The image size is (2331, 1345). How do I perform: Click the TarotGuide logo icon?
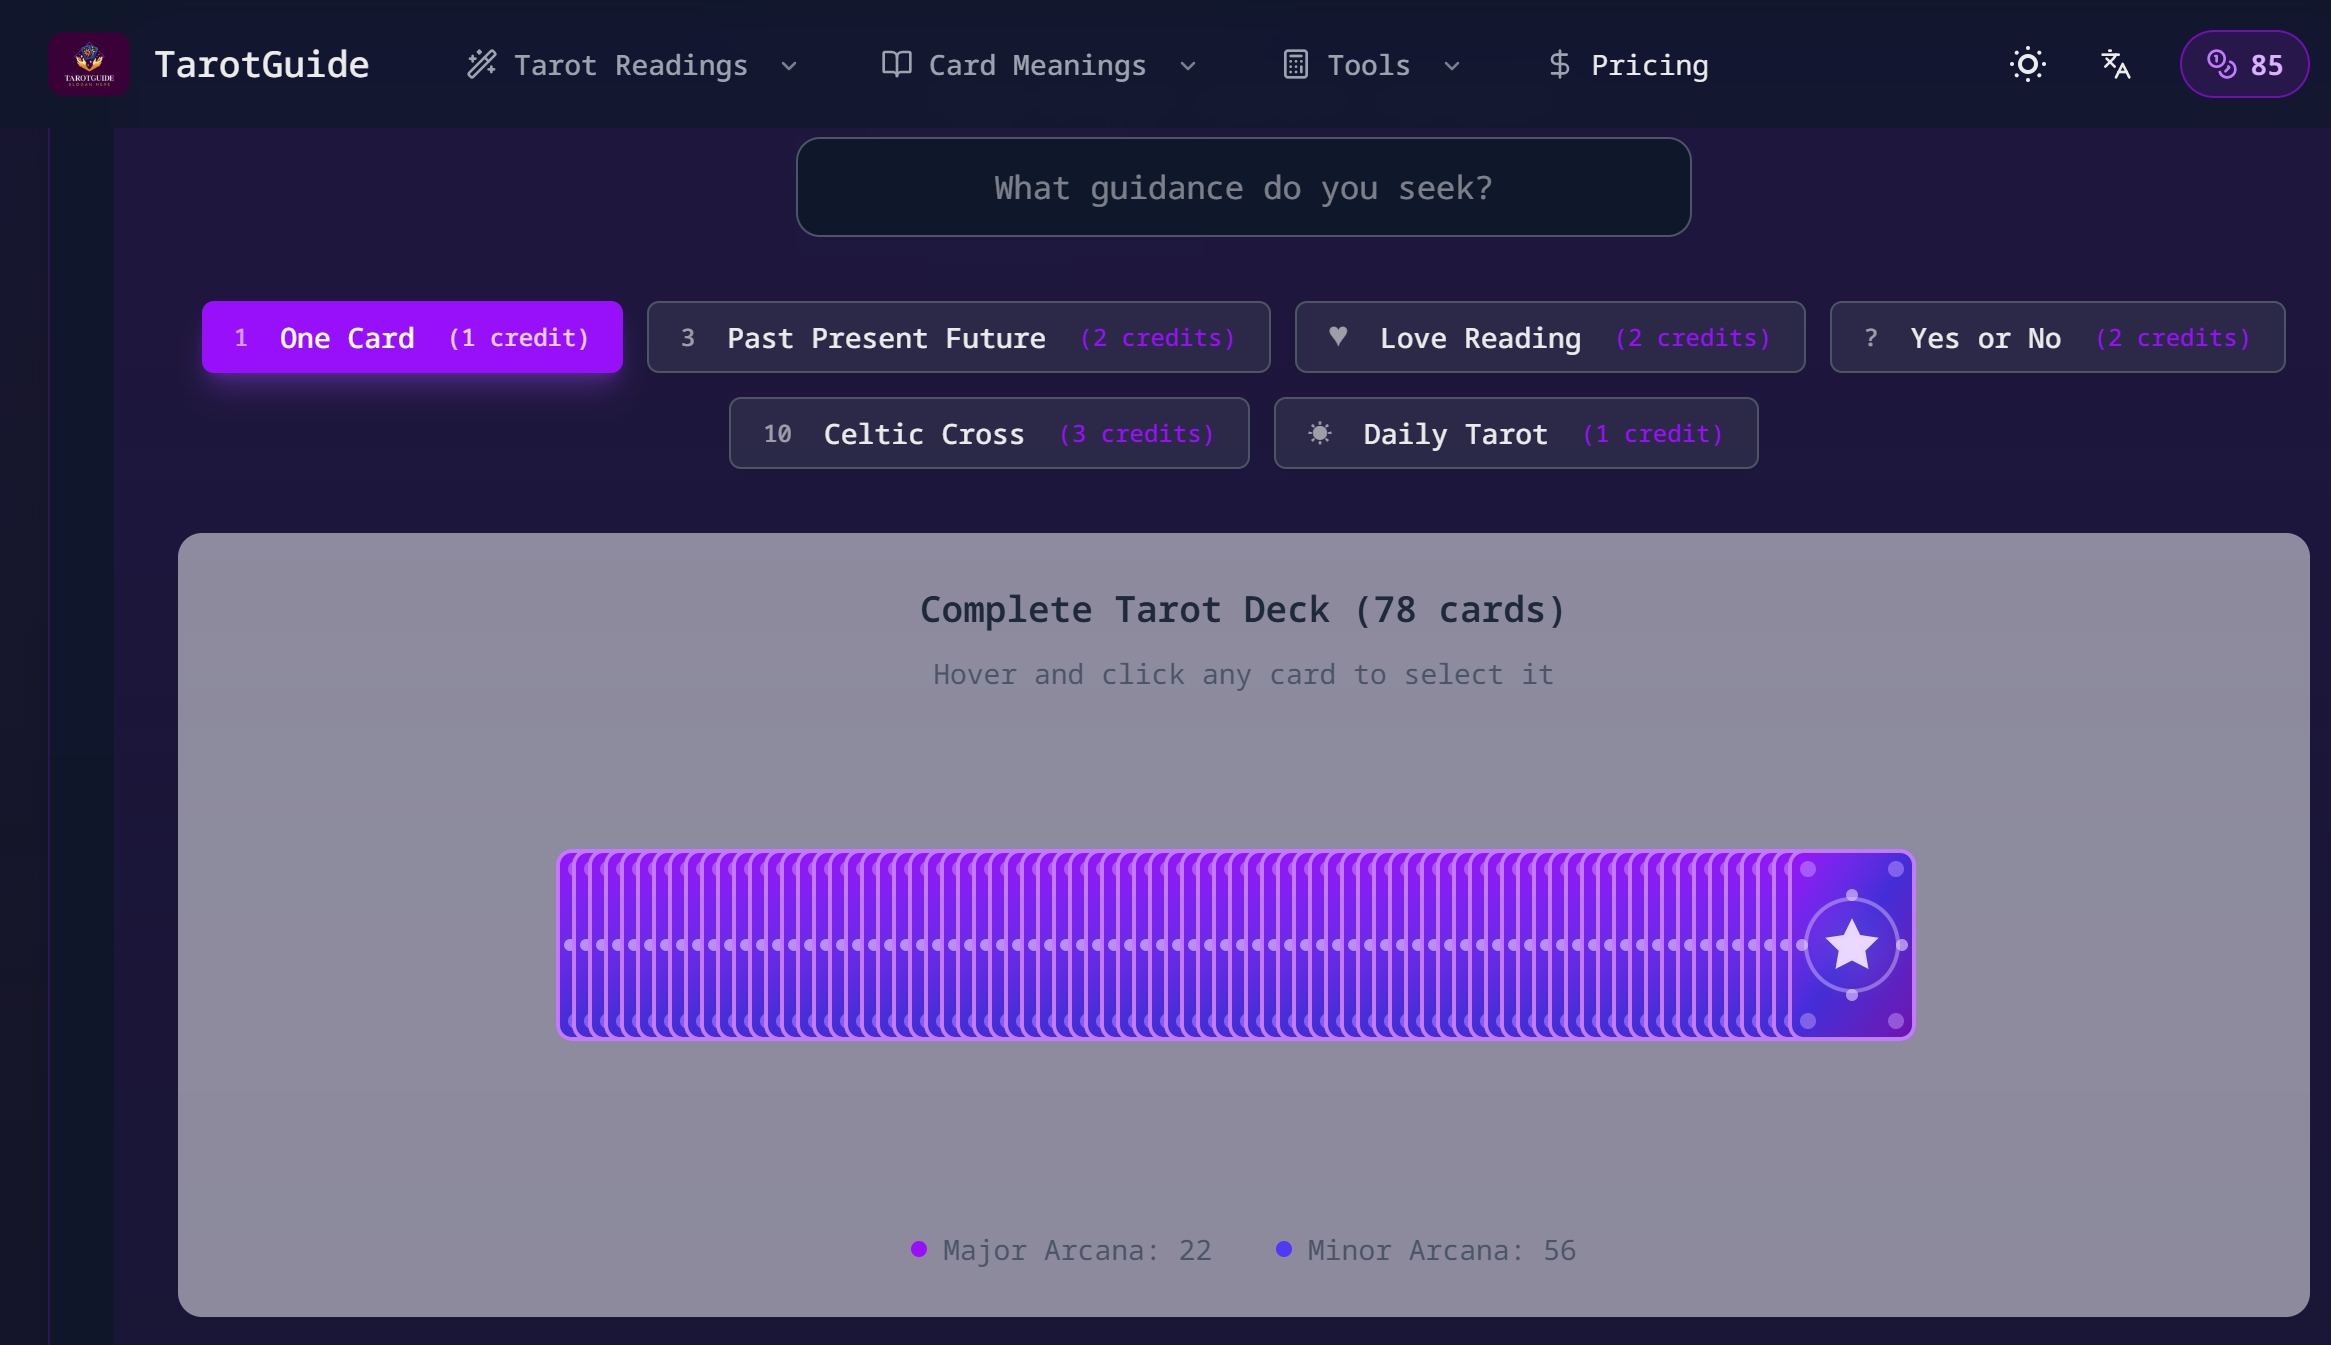pos(89,64)
